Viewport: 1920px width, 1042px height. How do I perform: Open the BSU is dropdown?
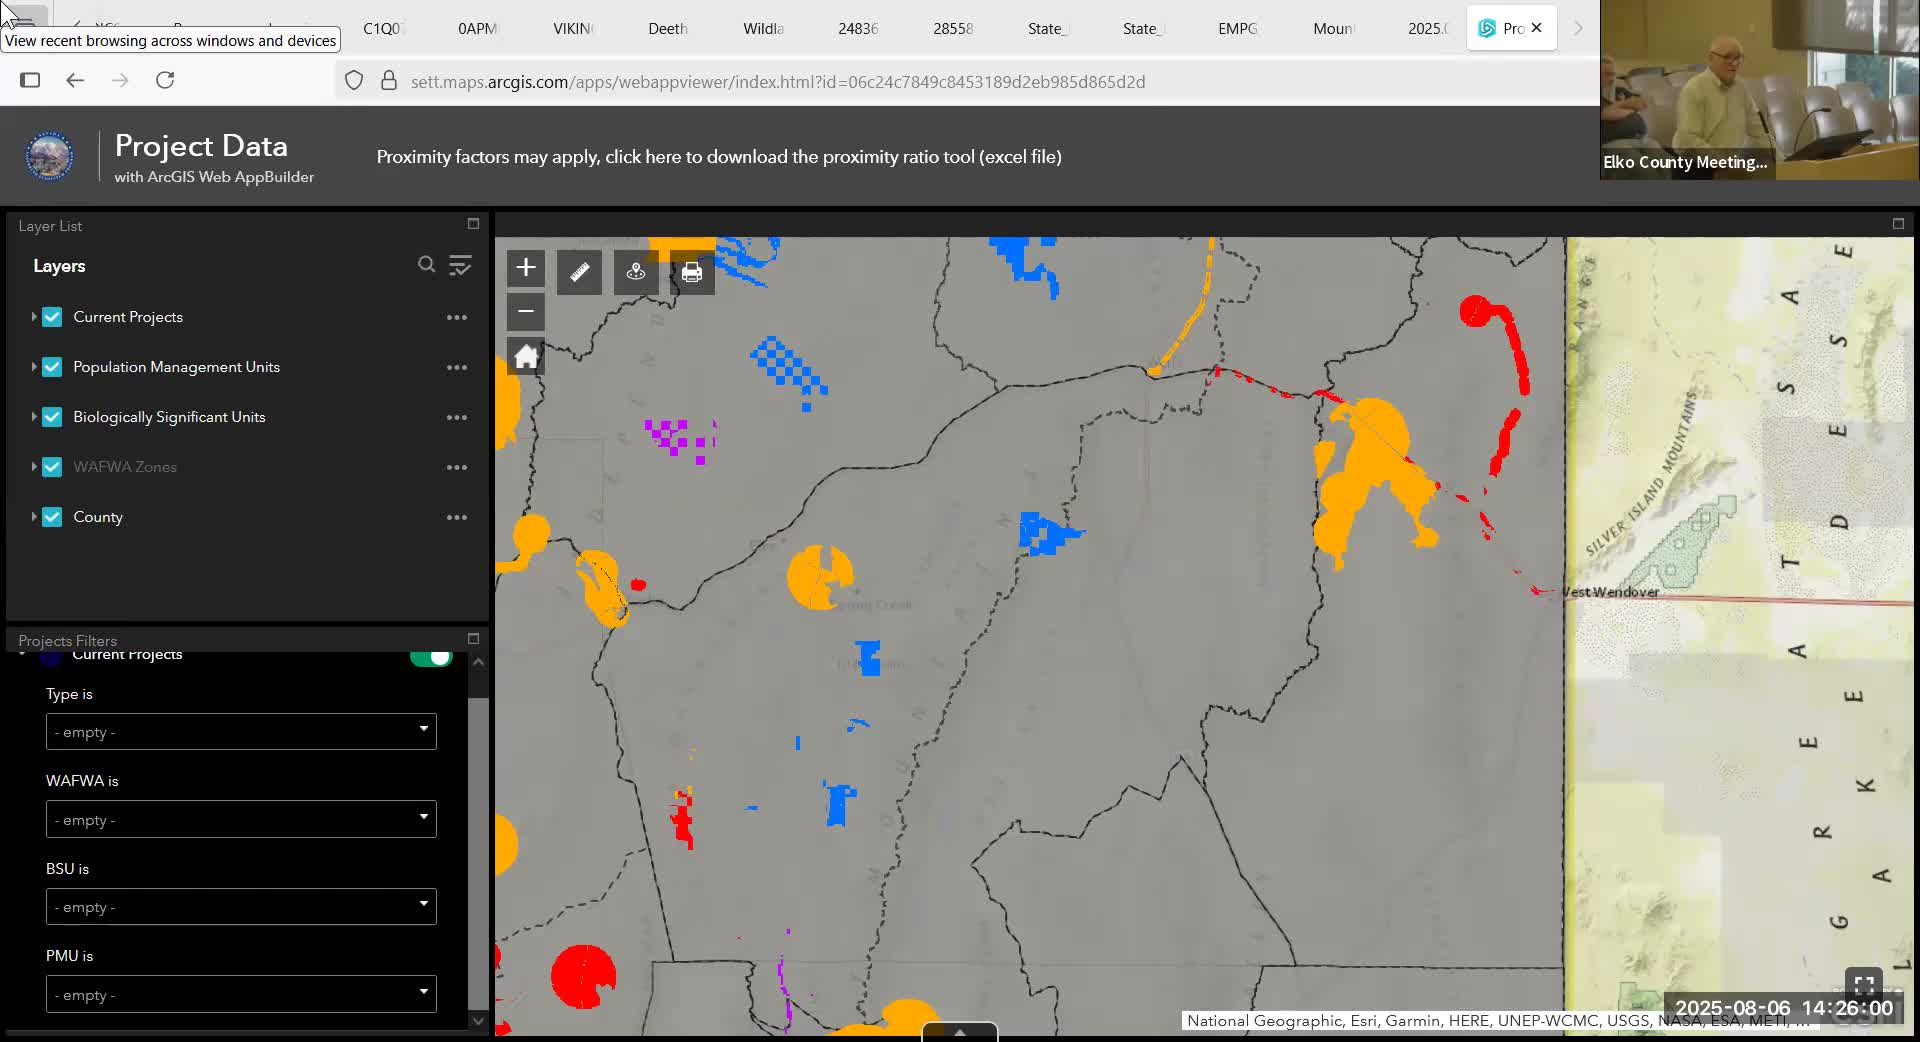click(x=241, y=907)
